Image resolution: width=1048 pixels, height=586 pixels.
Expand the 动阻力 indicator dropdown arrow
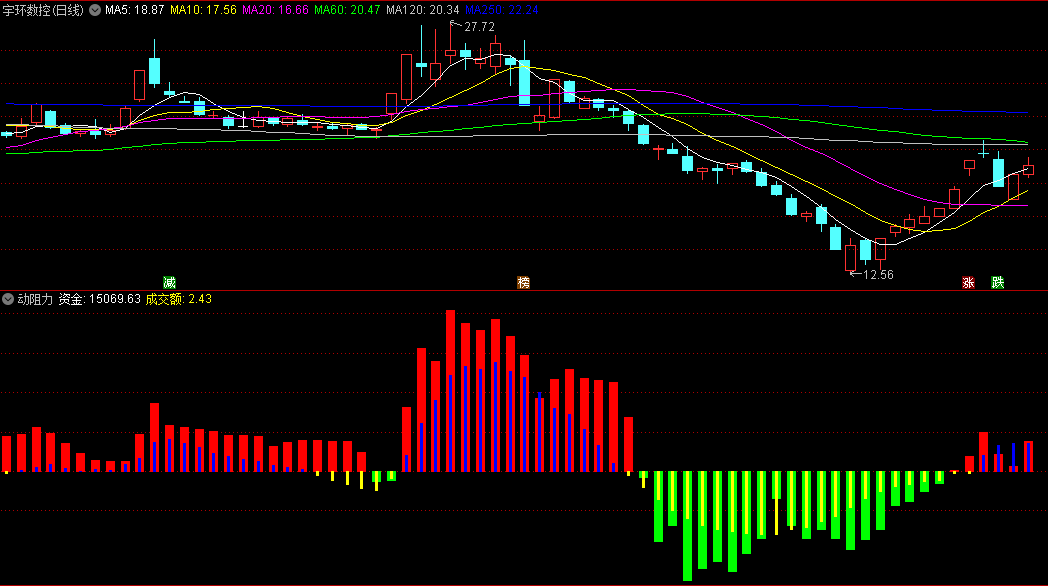coord(8,299)
